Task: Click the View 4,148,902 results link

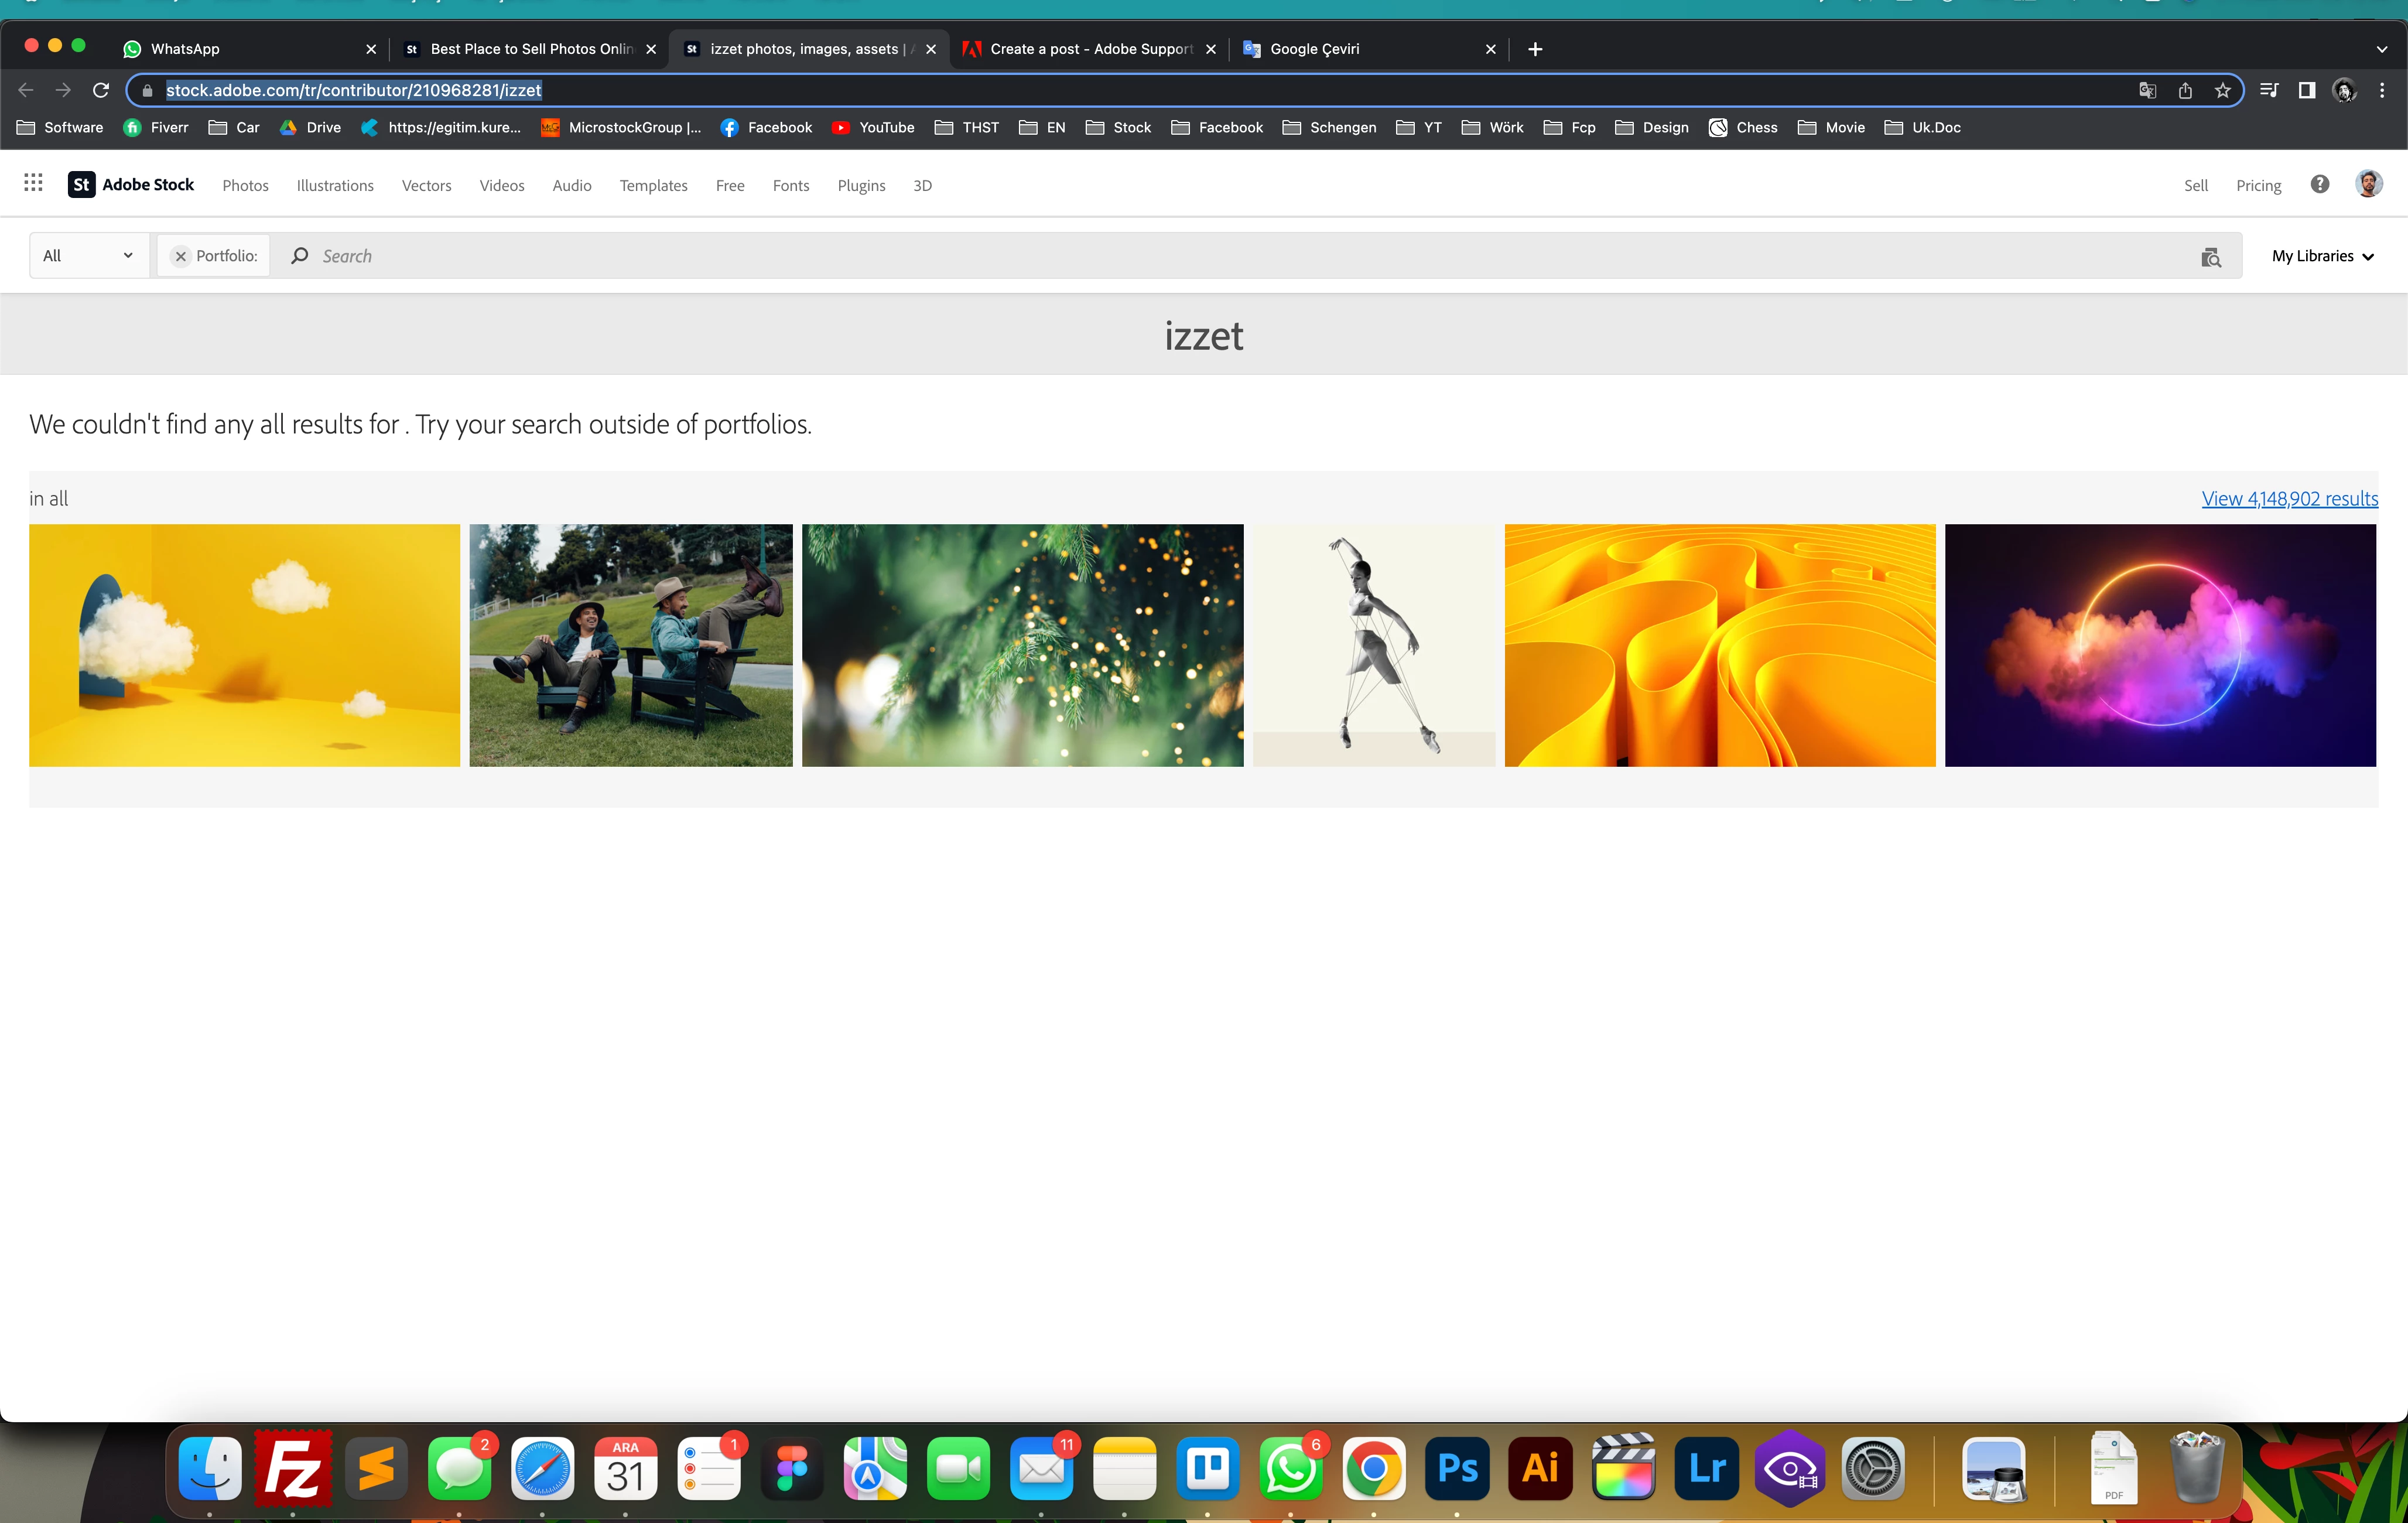Action: 2289,499
